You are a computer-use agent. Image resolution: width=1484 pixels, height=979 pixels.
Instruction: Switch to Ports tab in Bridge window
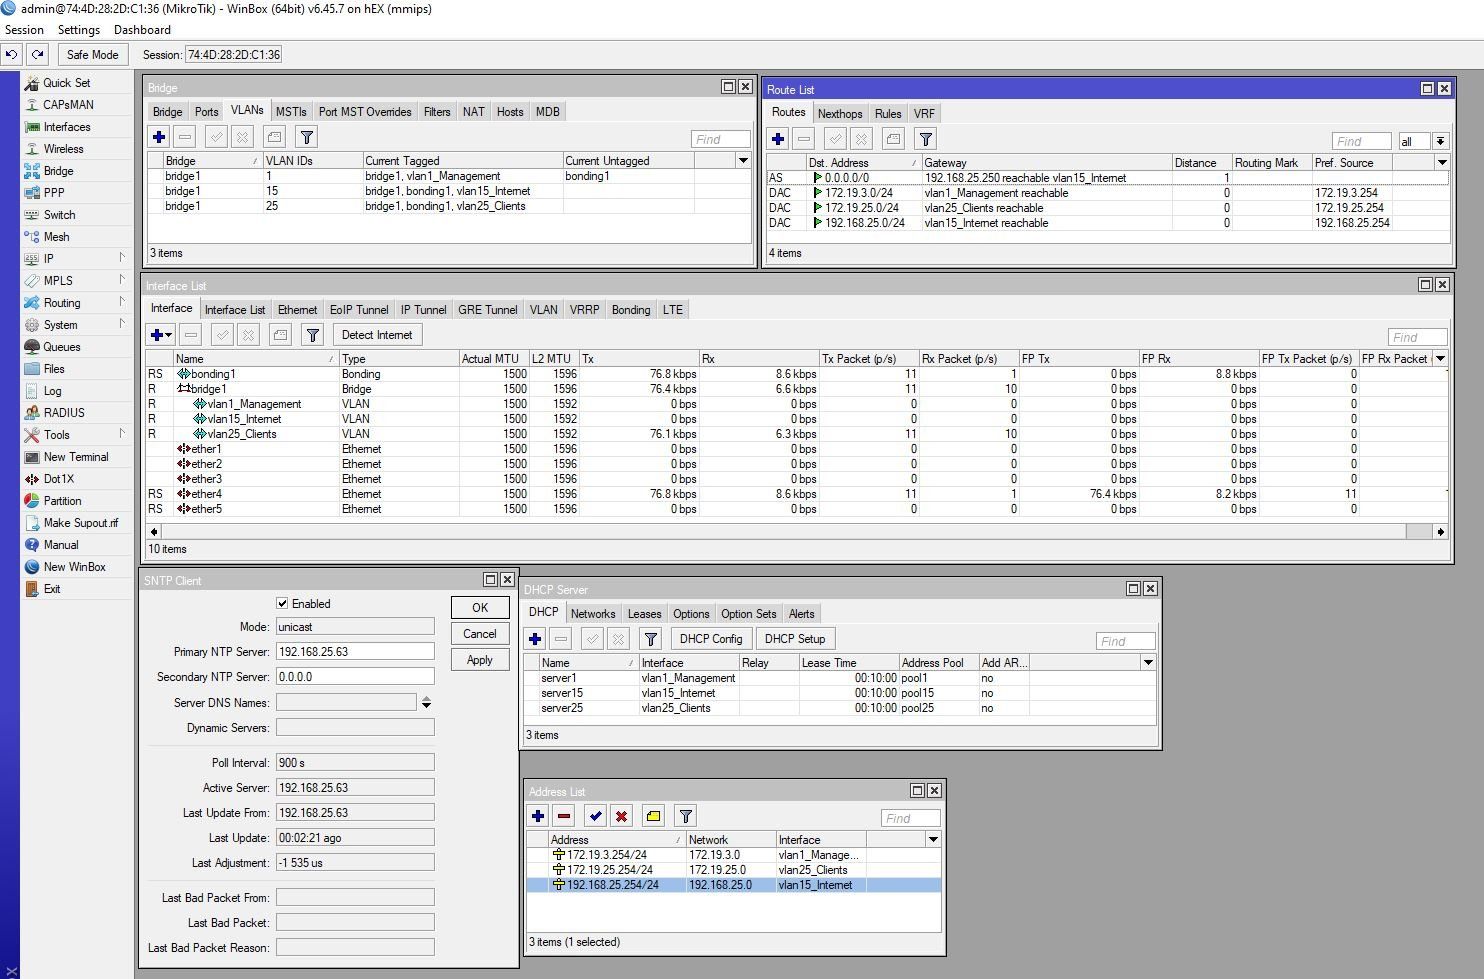coord(206,112)
